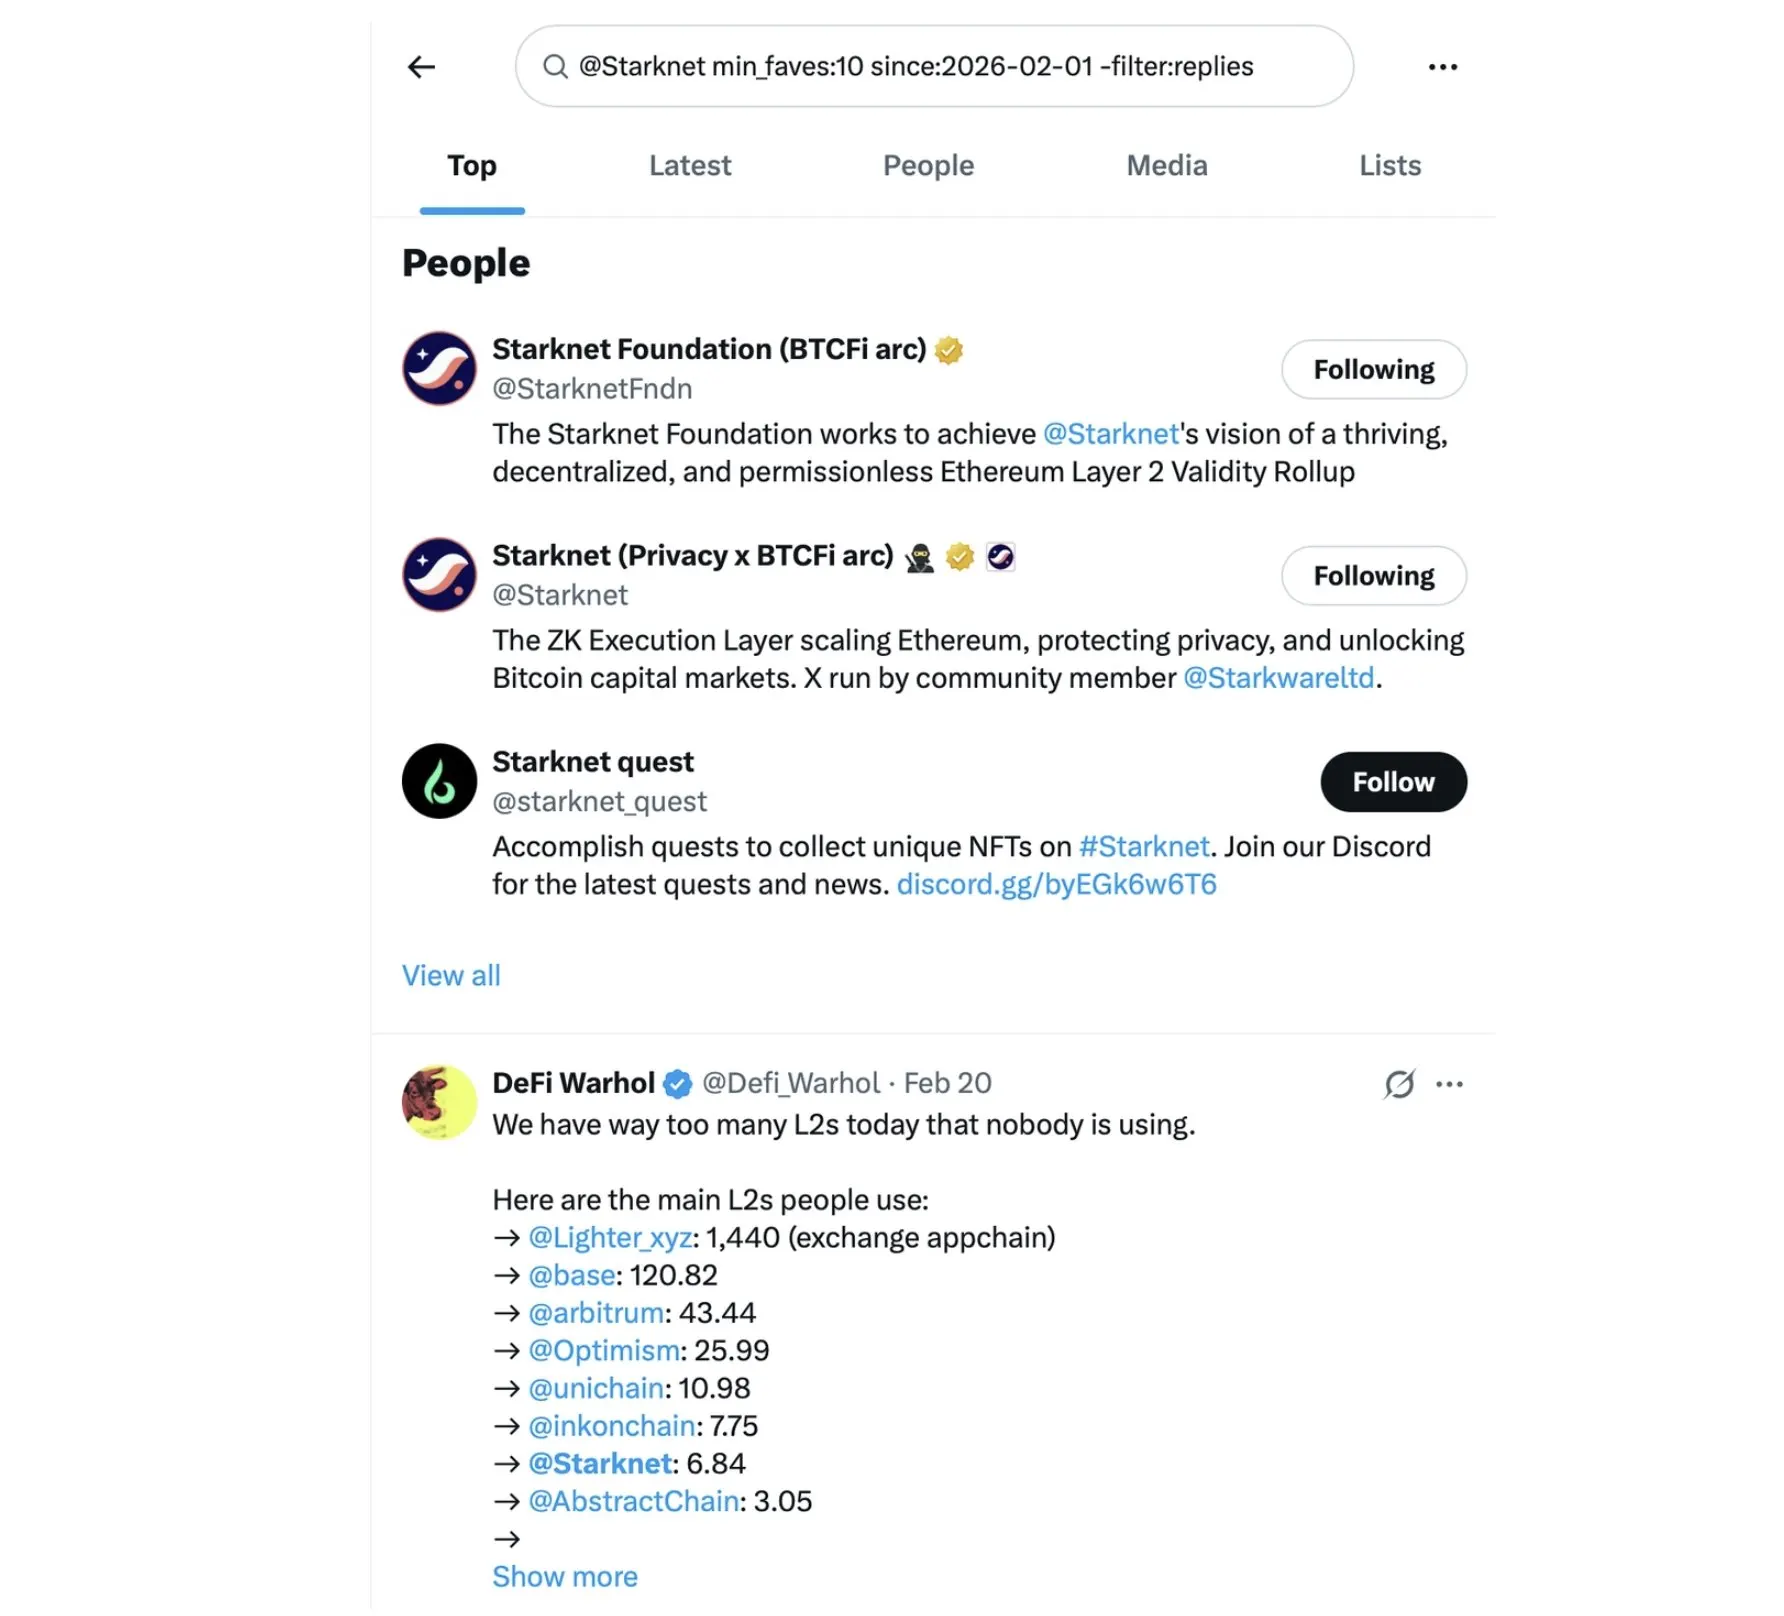
Task: Click the Starknet account's profile avatar
Action: coord(439,575)
